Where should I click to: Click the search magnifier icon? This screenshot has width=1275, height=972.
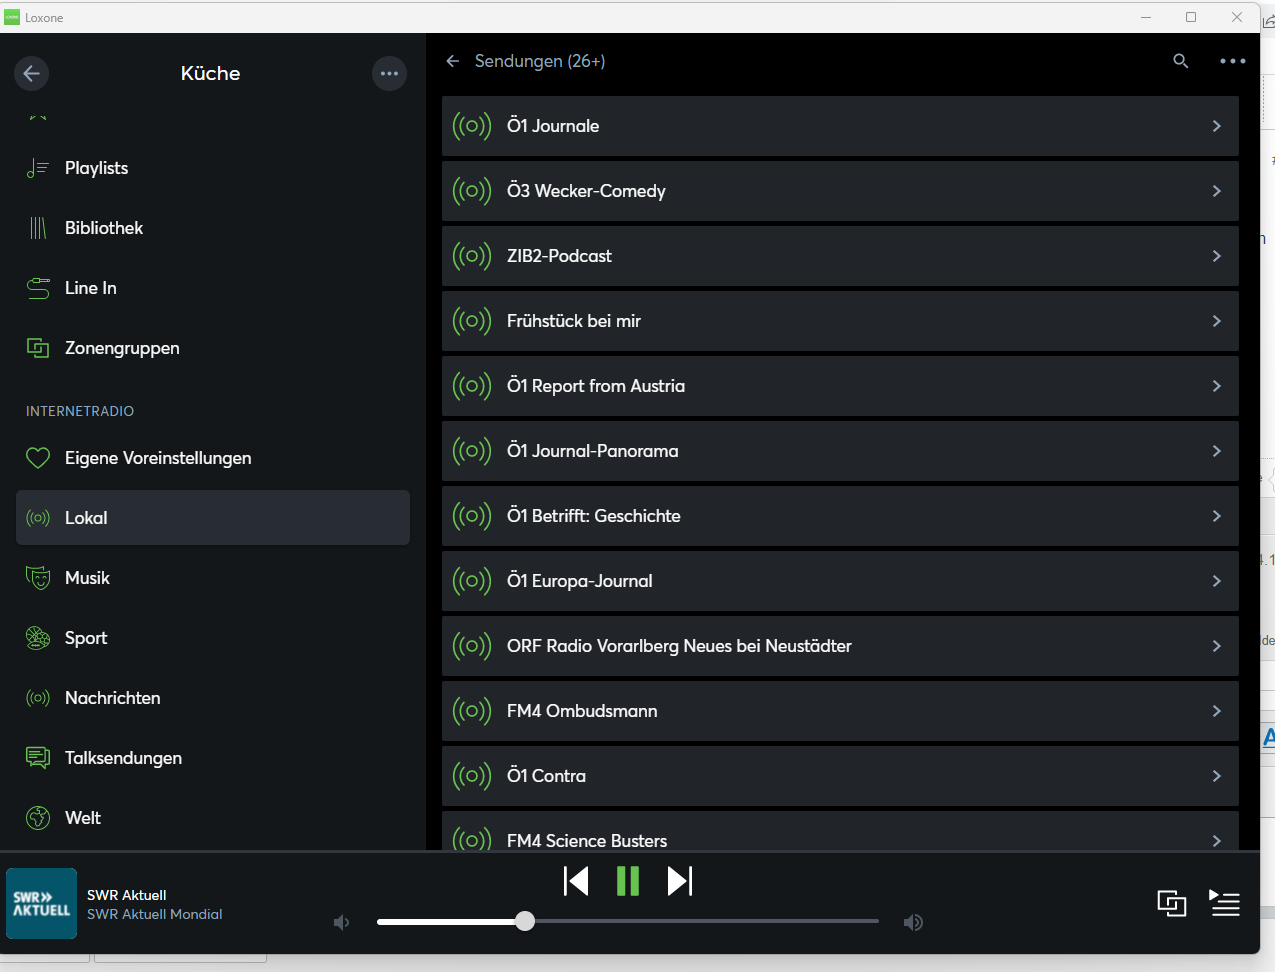(x=1180, y=61)
